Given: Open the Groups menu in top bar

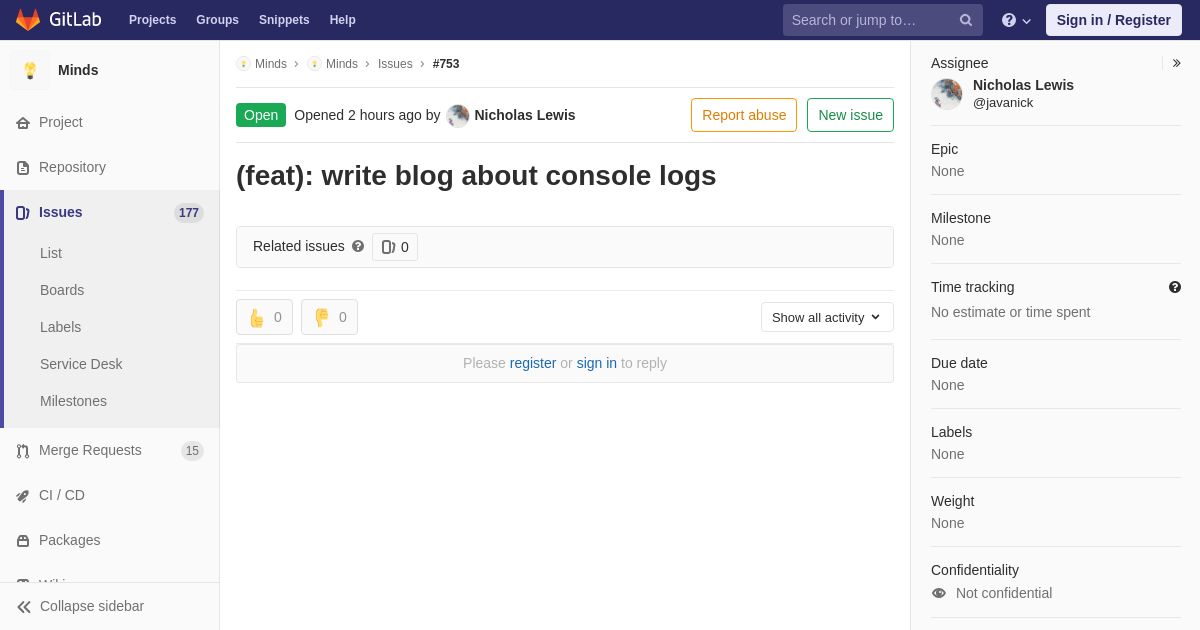Looking at the screenshot, I should coord(217,20).
